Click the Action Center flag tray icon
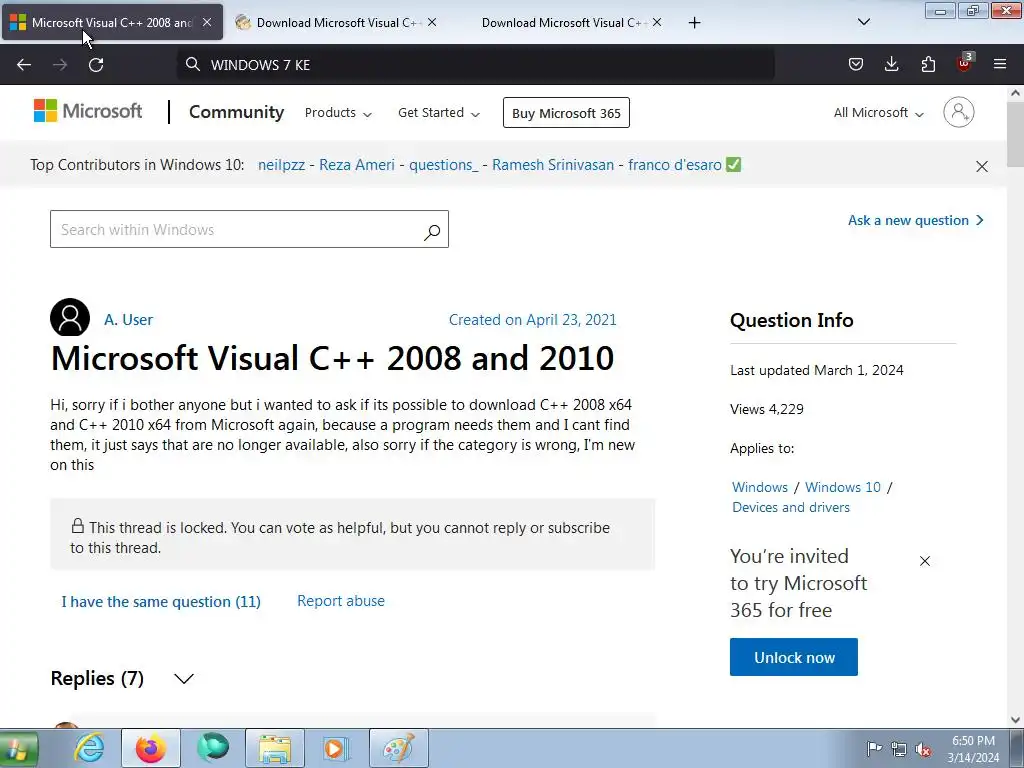Image resolution: width=1024 pixels, height=768 pixels. [x=874, y=749]
